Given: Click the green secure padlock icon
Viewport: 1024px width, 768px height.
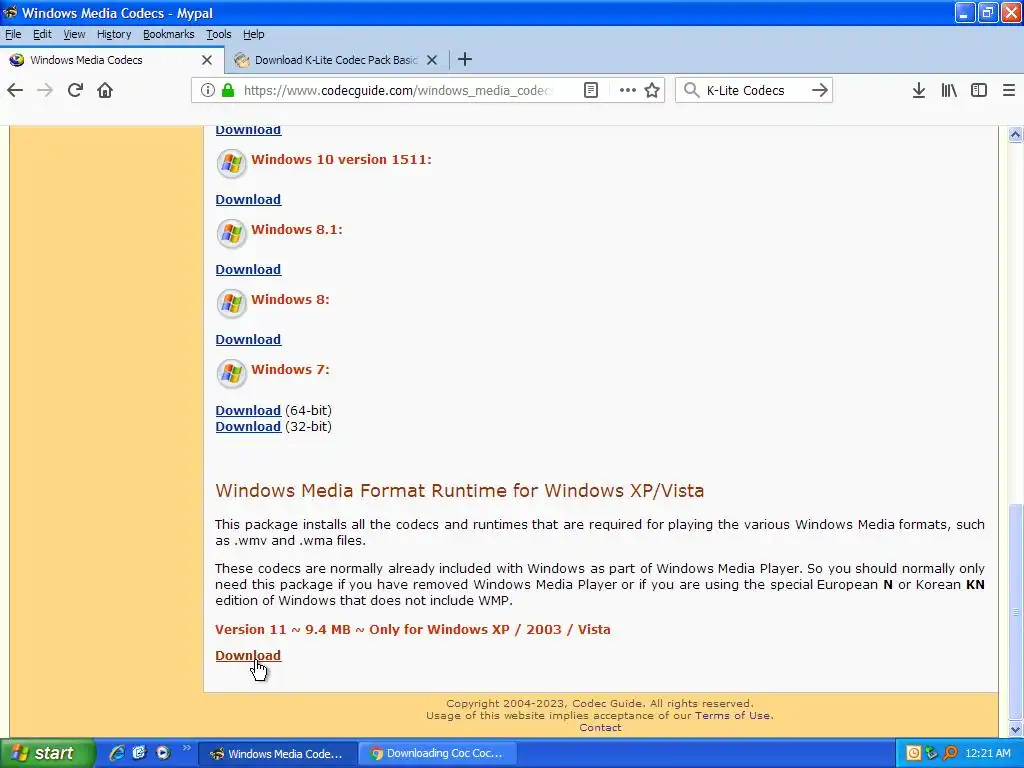Looking at the screenshot, I should pos(228,90).
